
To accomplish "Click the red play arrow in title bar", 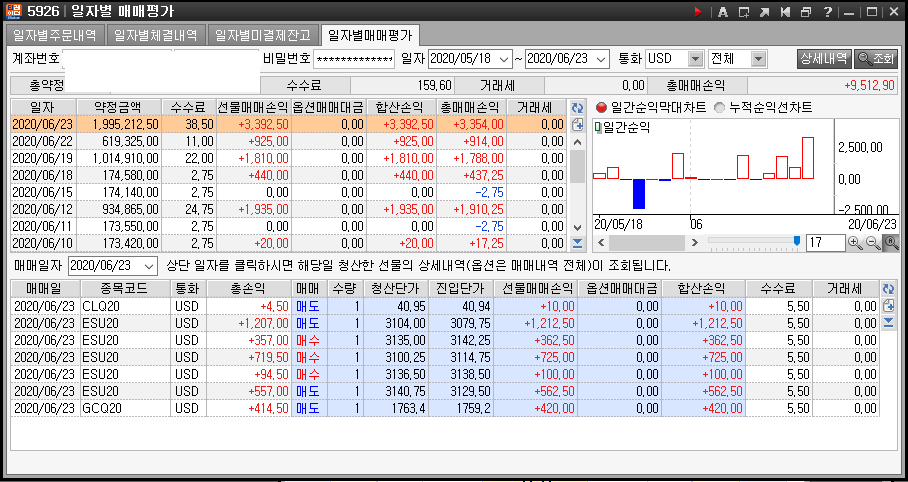I will [x=698, y=12].
